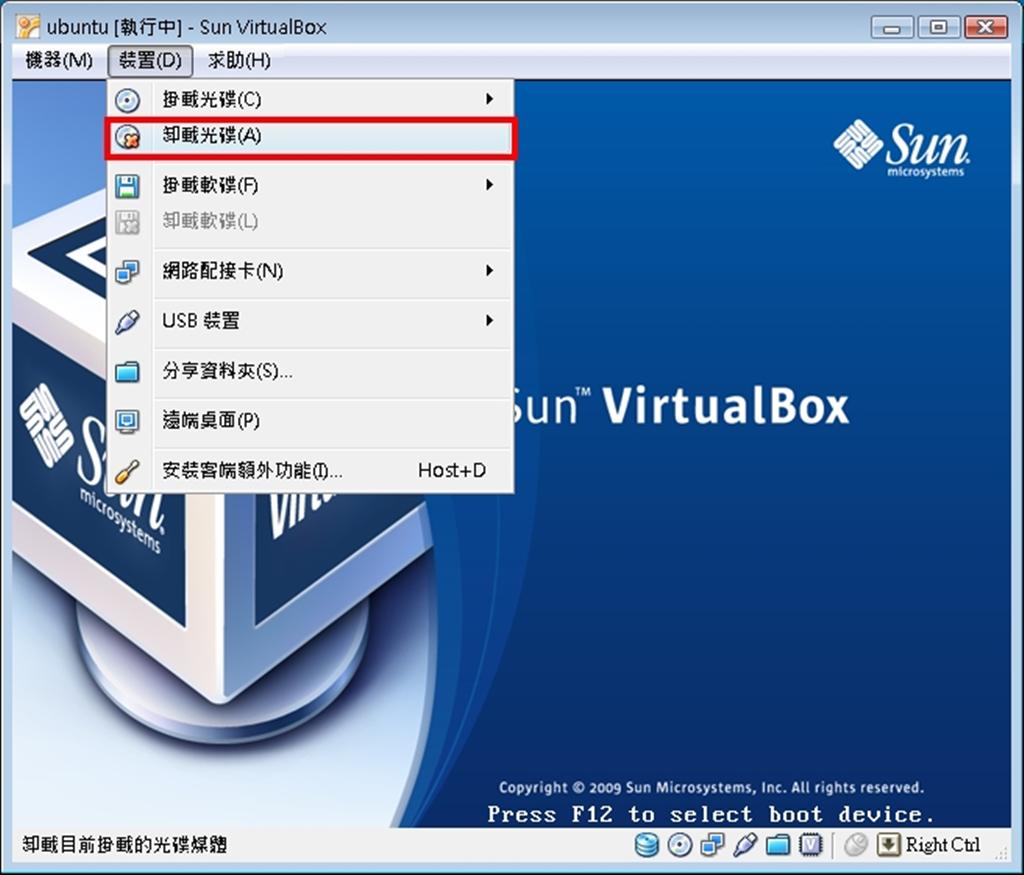Click the unmount CD icon with orange X
The height and width of the screenshot is (875, 1024).
[127, 136]
